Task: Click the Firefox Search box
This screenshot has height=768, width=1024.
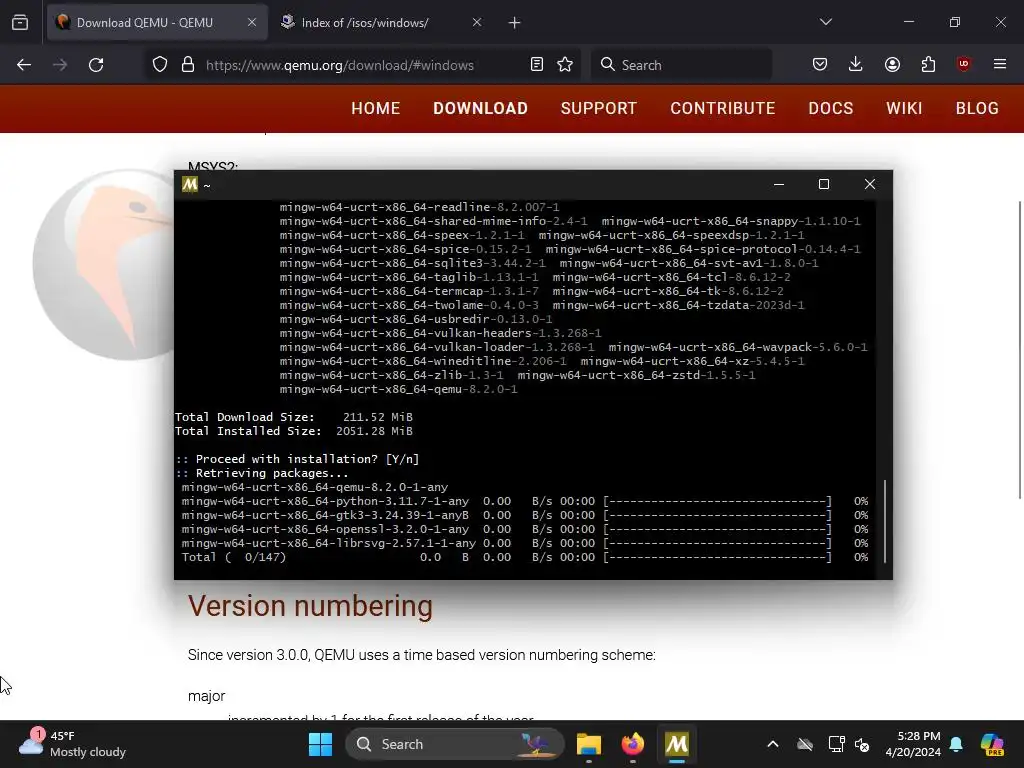Action: [682, 65]
